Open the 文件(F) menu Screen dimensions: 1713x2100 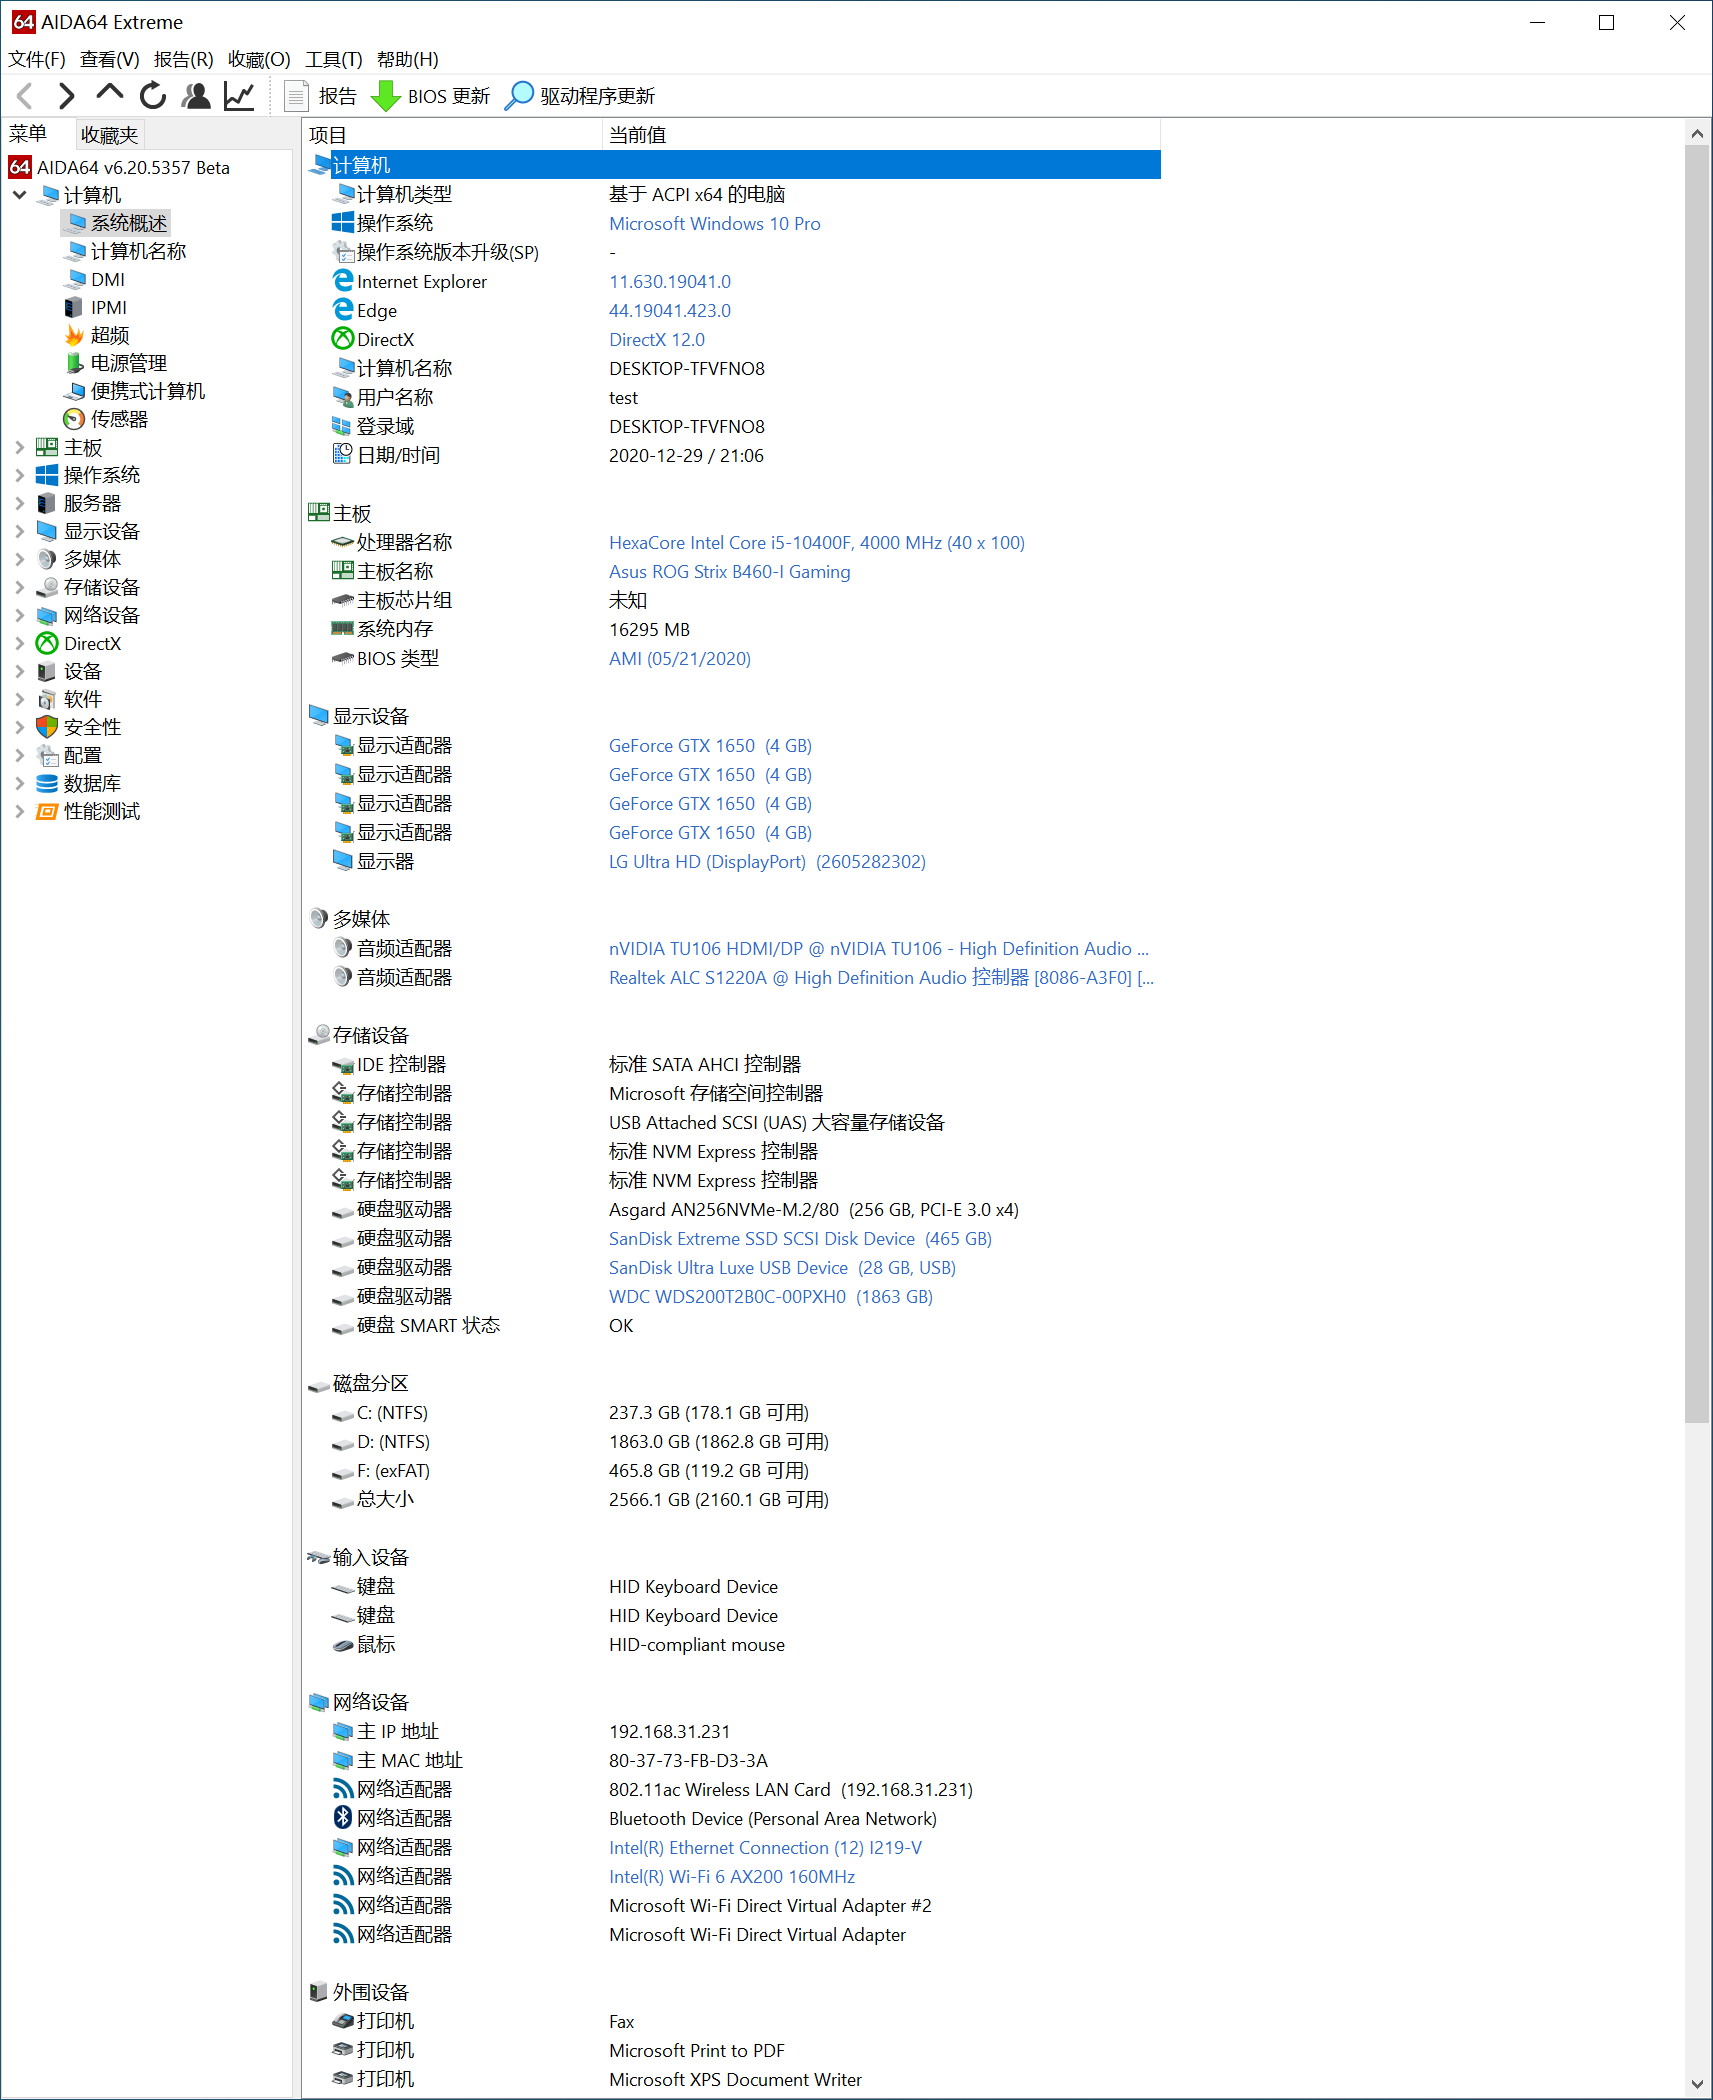coord(37,59)
